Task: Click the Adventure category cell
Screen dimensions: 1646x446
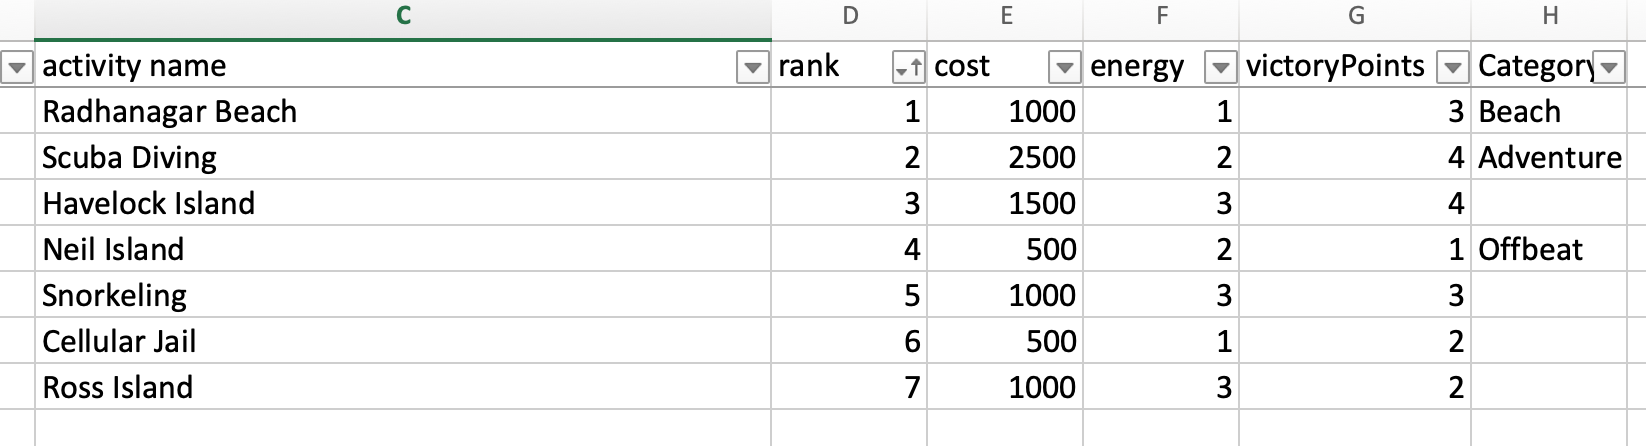Action: 1550,158
